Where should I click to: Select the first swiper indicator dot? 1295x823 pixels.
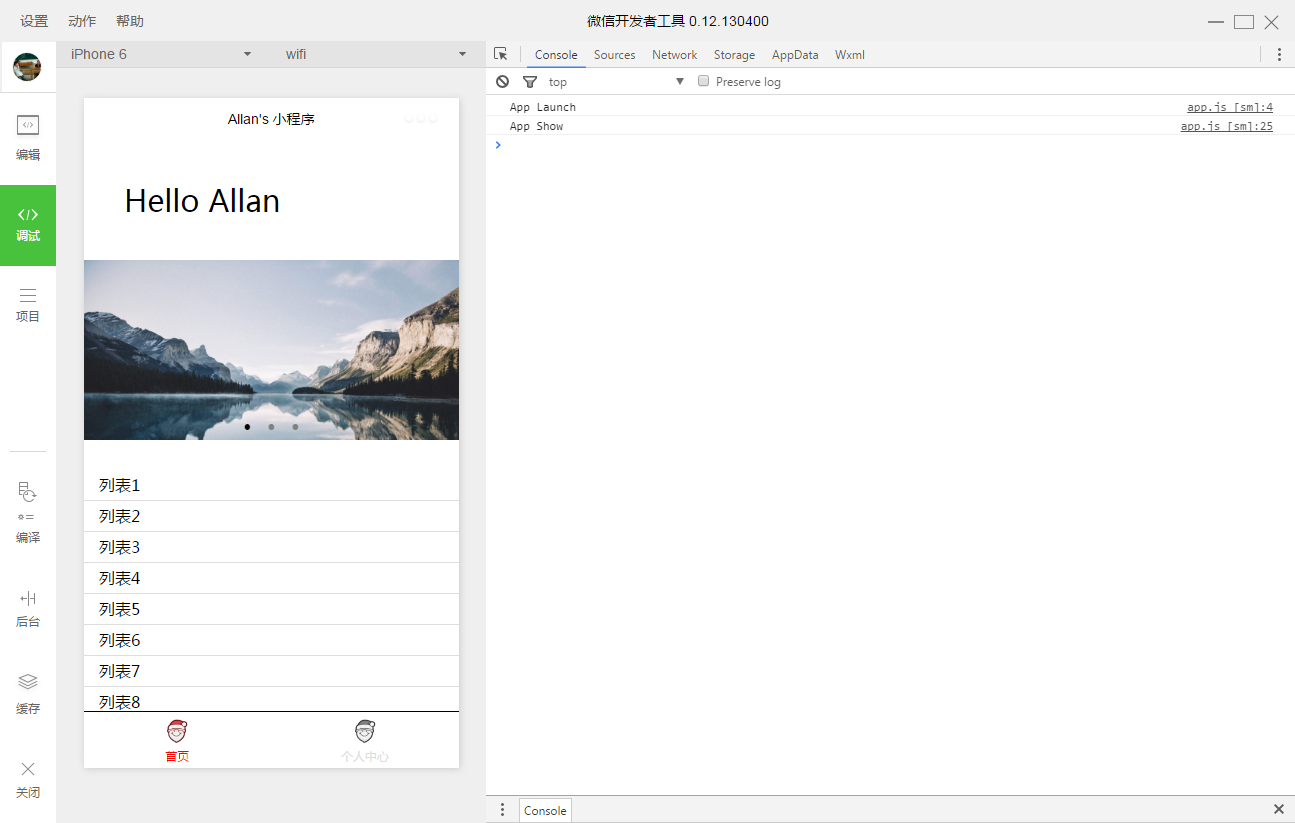pyautogui.click(x=247, y=427)
